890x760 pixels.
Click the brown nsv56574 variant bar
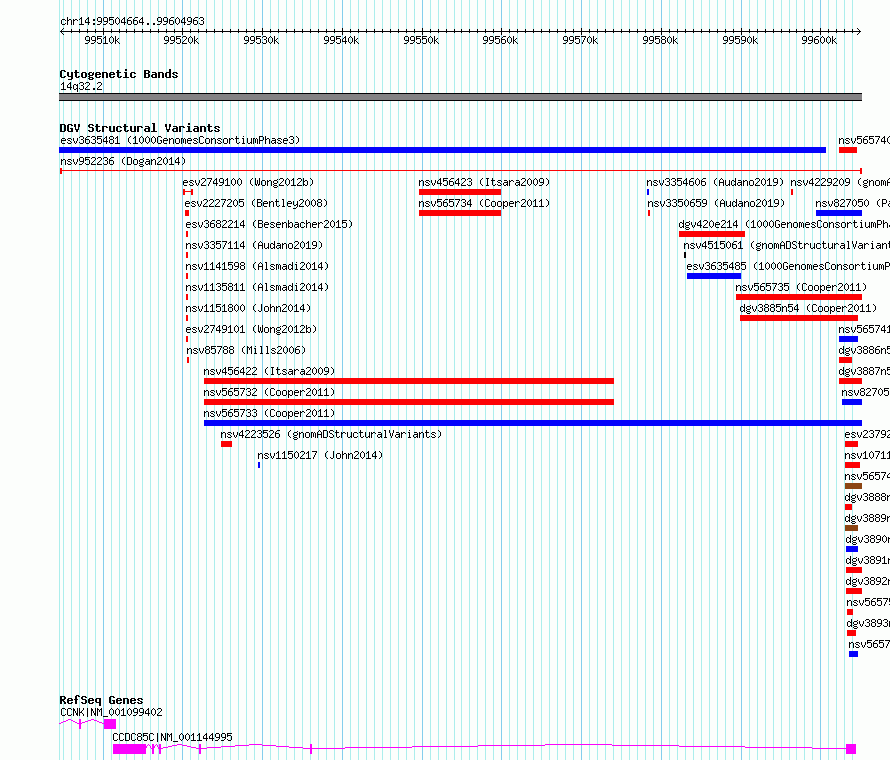point(853,486)
